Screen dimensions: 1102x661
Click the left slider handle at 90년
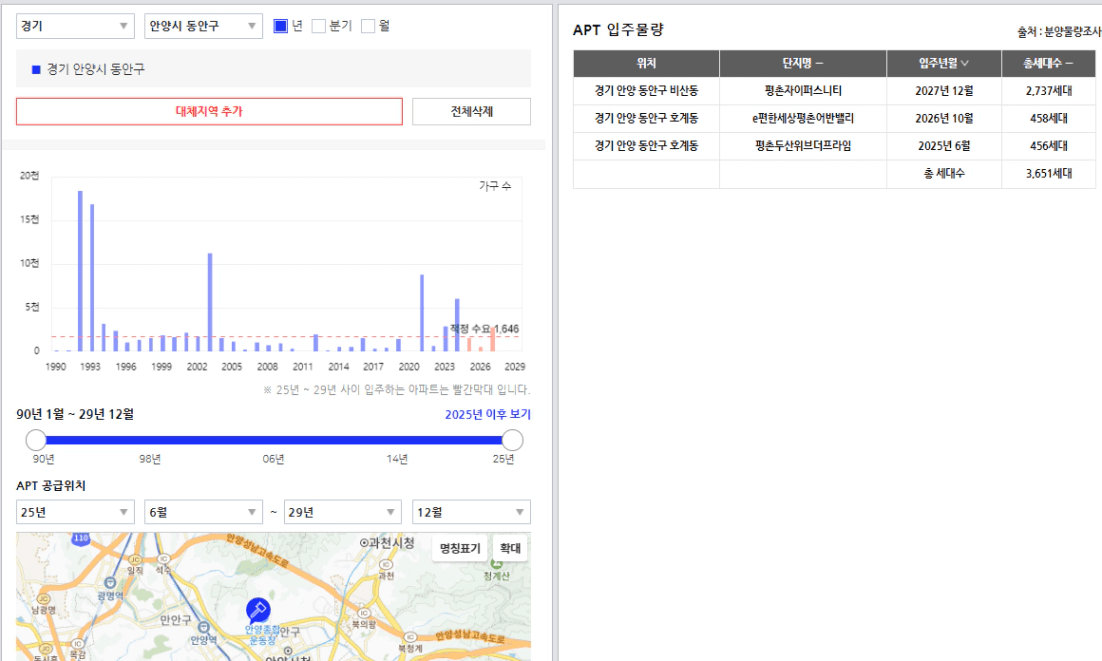point(36,440)
